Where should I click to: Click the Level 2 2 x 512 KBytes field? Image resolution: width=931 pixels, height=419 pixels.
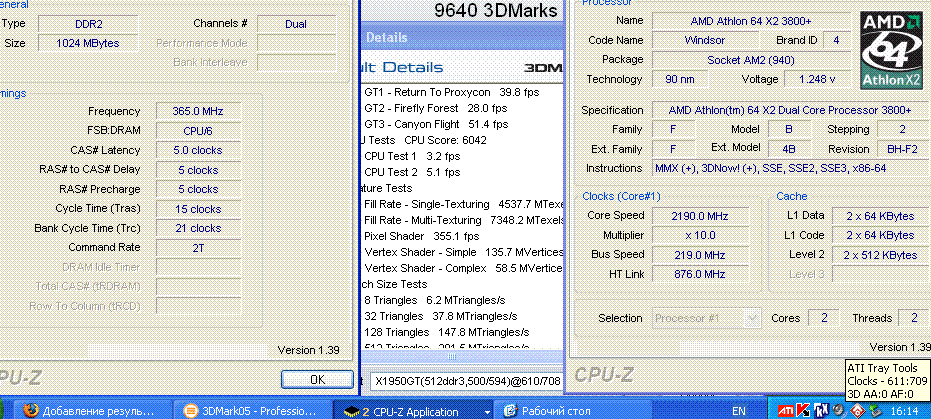tap(880, 255)
